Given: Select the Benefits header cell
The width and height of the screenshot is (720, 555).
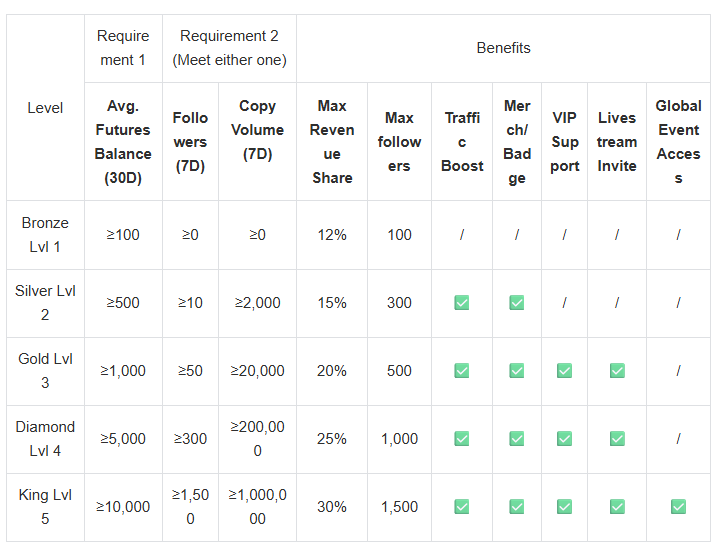Looking at the screenshot, I should click(503, 48).
